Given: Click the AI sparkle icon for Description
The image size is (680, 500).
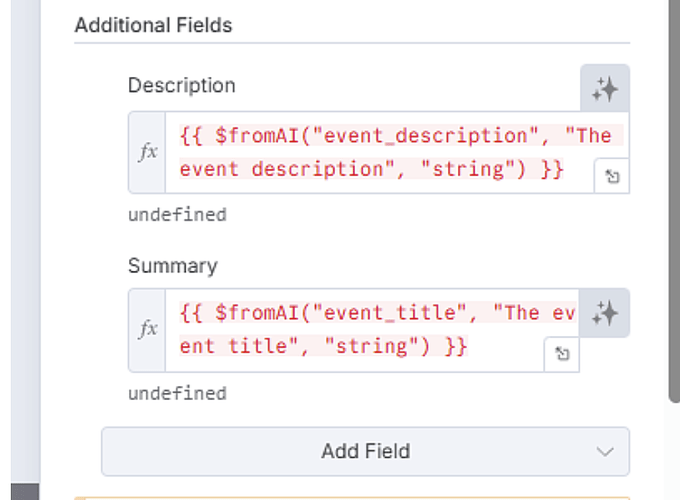Looking at the screenshot, I should [605, 89].
